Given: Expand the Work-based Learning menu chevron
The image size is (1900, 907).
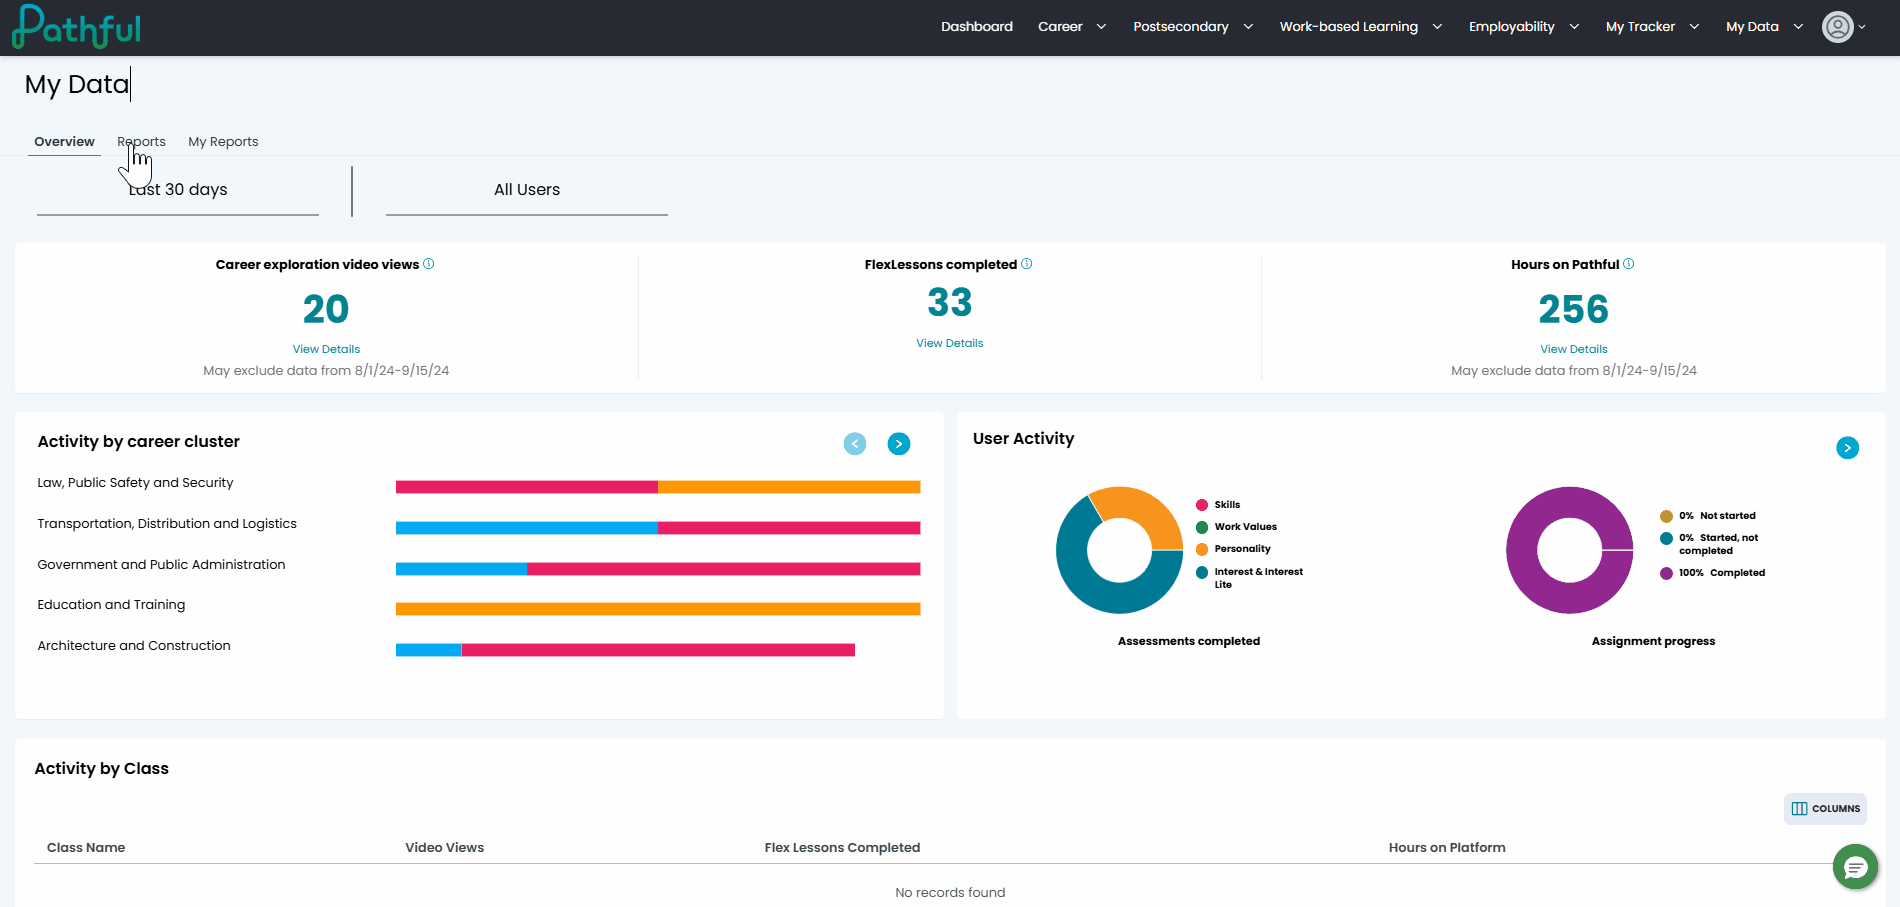Looking at the screenshot, I should pyautogui.click(x=1437, y=27).
